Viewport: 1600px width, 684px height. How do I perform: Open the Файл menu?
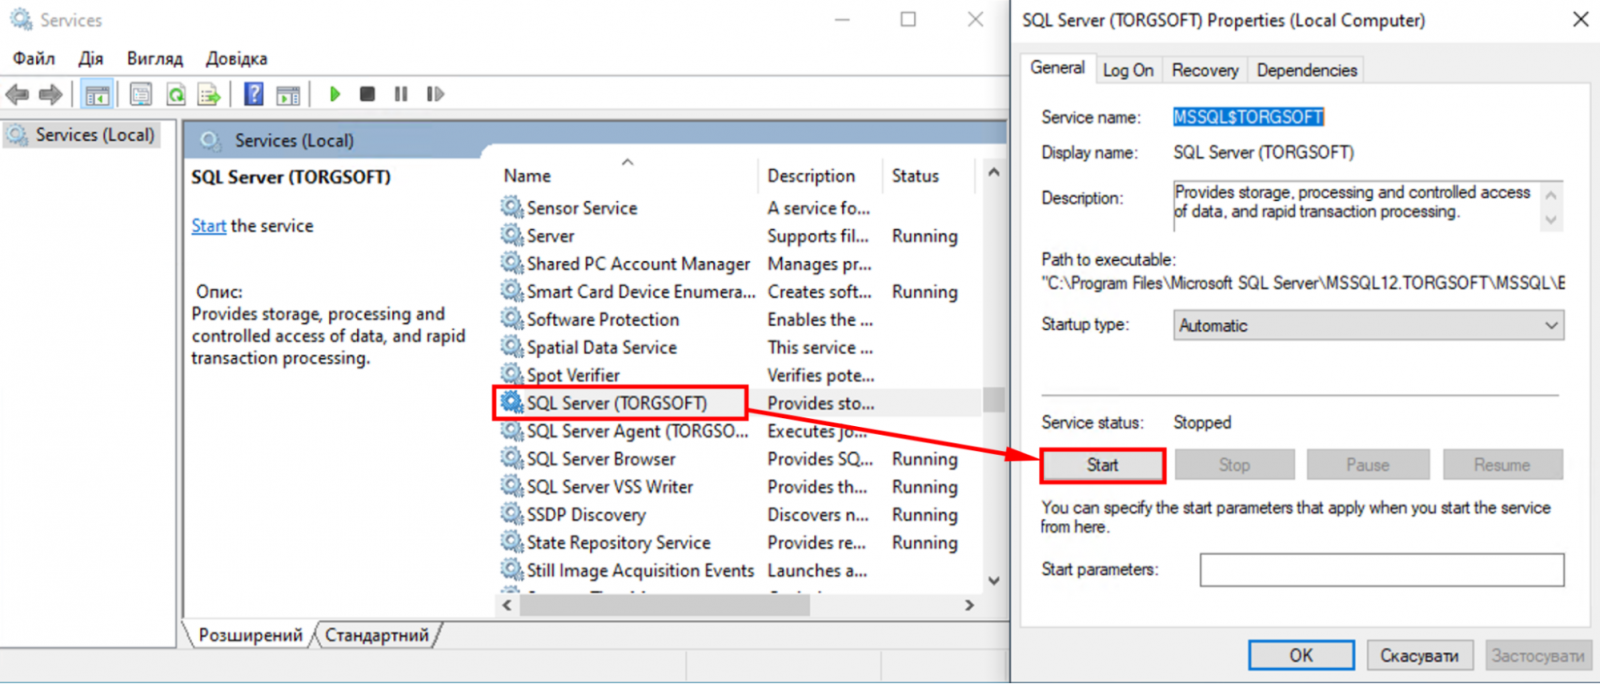[x=34, y=58]
